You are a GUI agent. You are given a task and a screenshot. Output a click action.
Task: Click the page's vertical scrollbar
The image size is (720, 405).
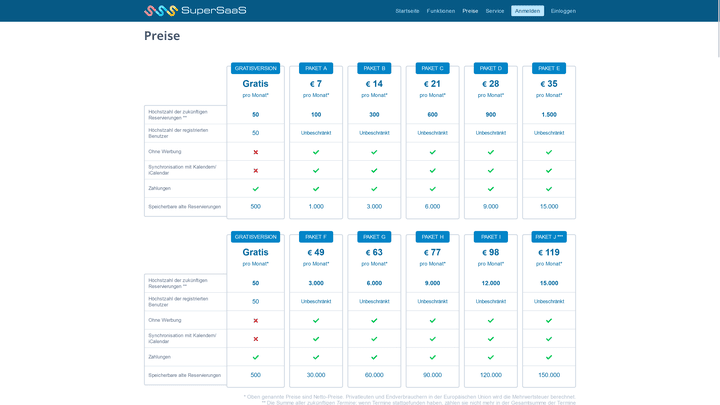pyautogui.click(x=716, y=200)
